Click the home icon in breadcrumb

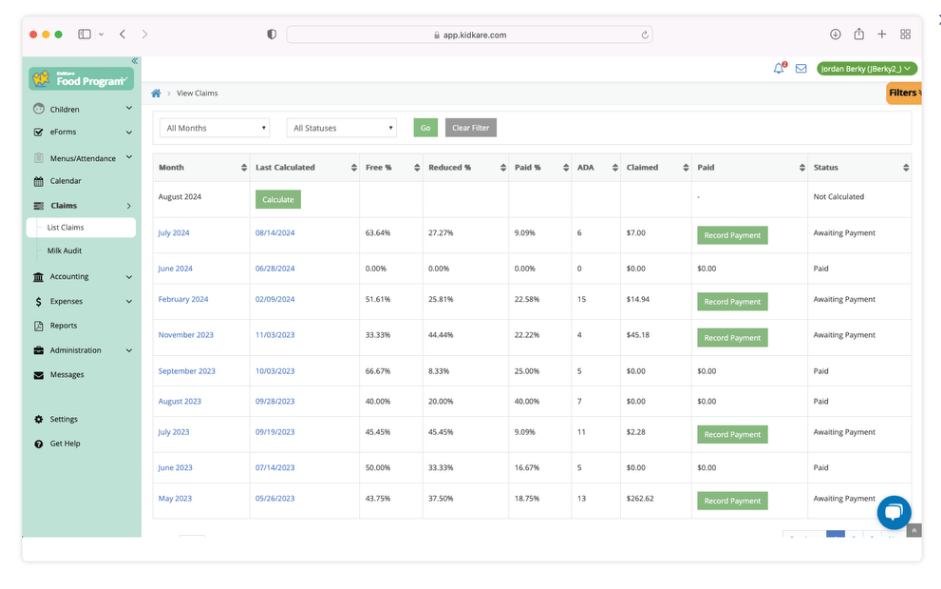(x=156, y=93)
